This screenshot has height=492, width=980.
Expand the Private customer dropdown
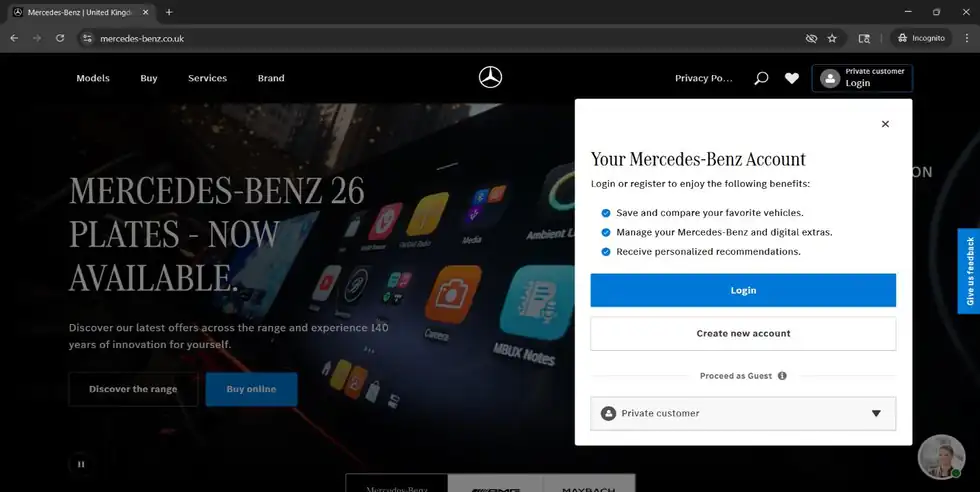coord(743,413)
